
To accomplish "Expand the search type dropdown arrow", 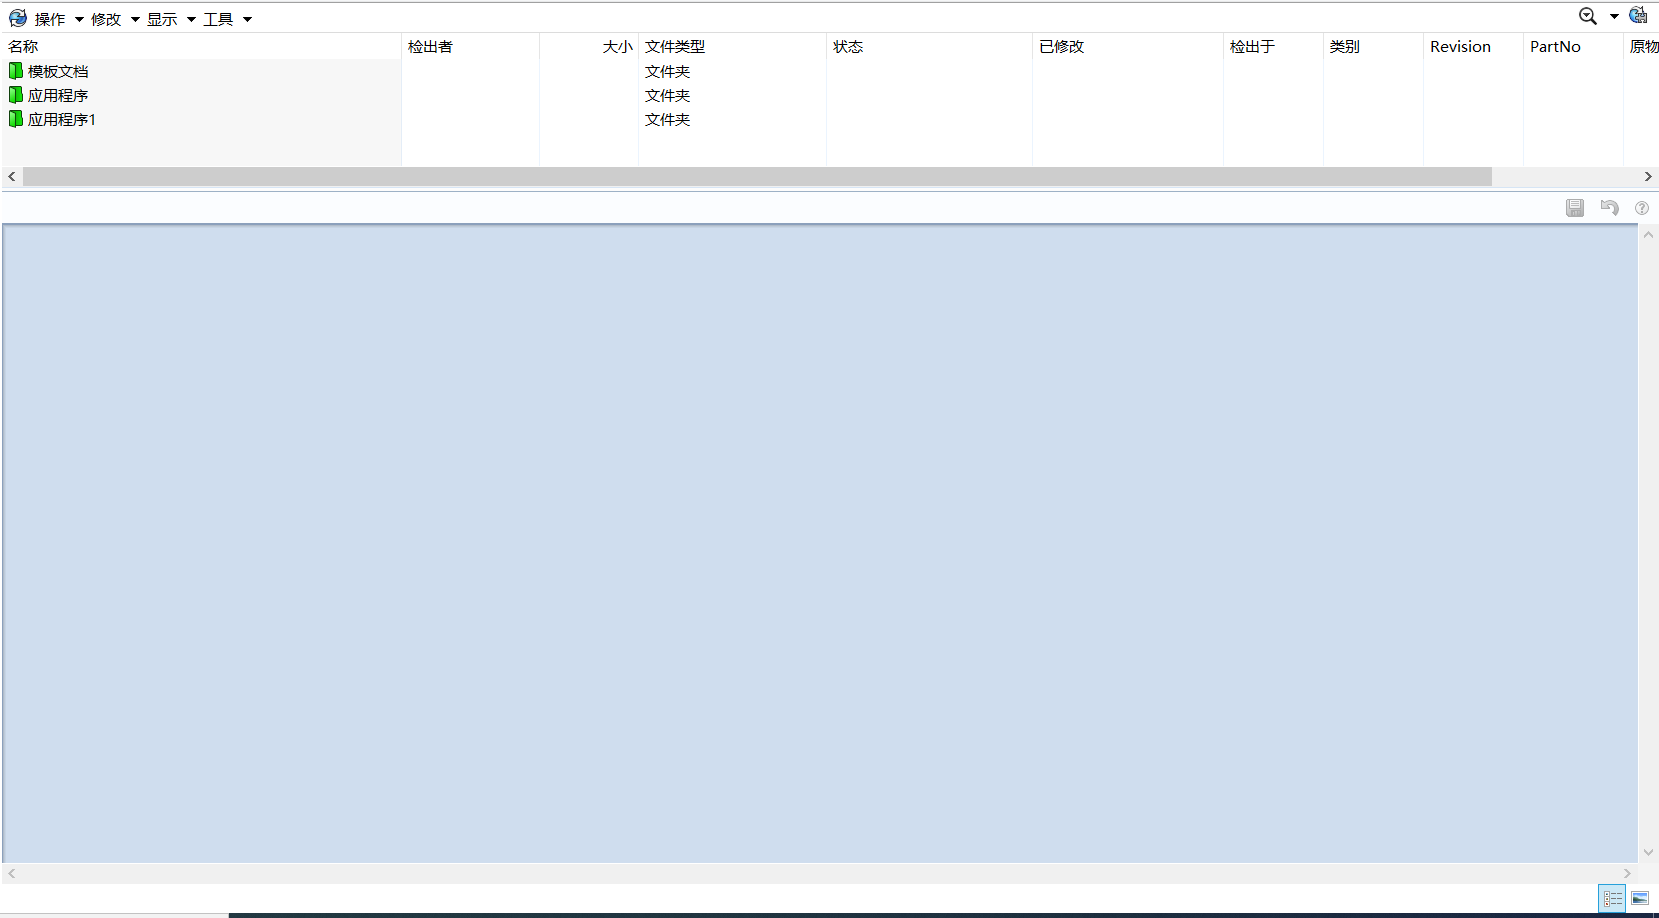I will (x=1614, y=17).
